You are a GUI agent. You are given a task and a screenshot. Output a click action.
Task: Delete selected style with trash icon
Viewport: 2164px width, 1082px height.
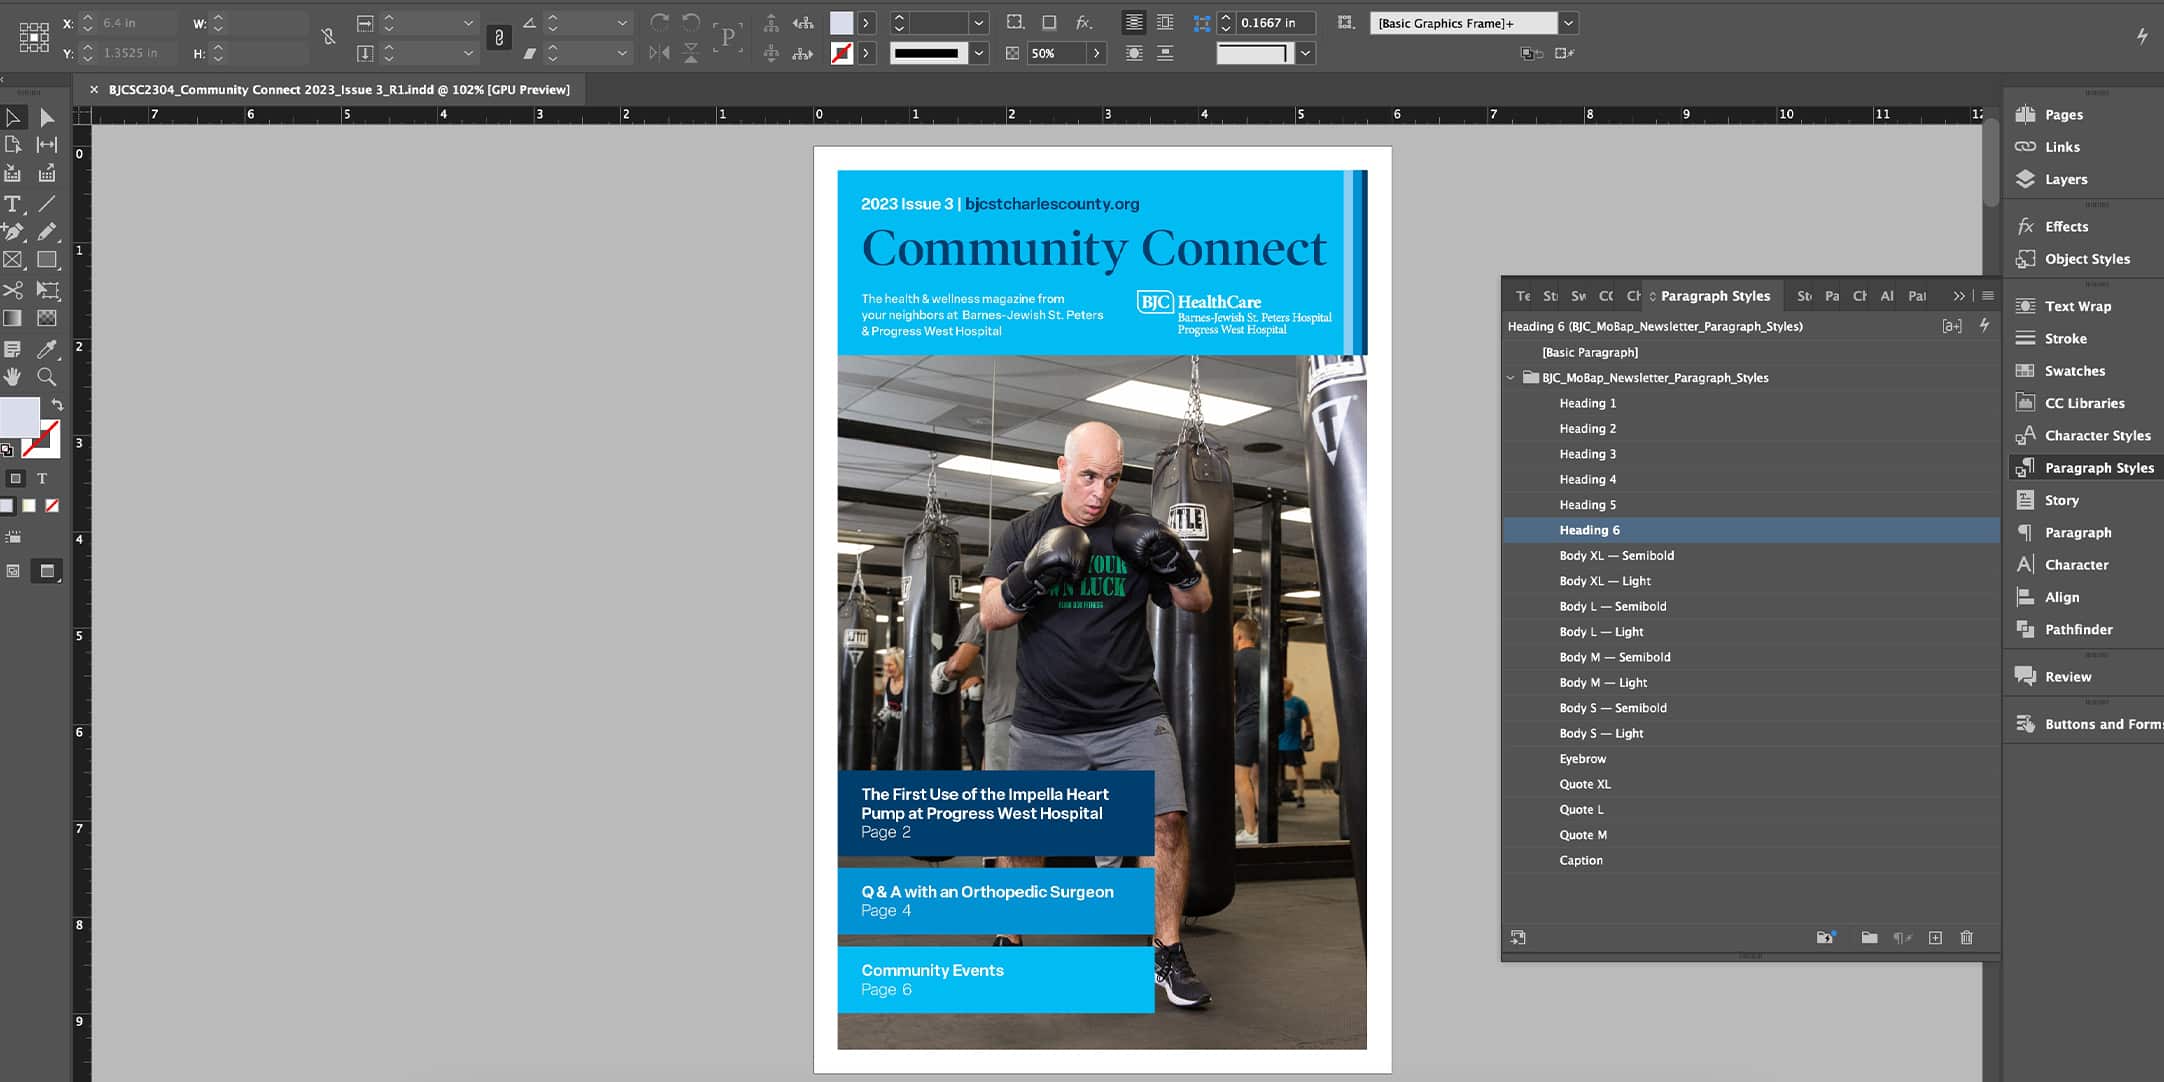1966,938
